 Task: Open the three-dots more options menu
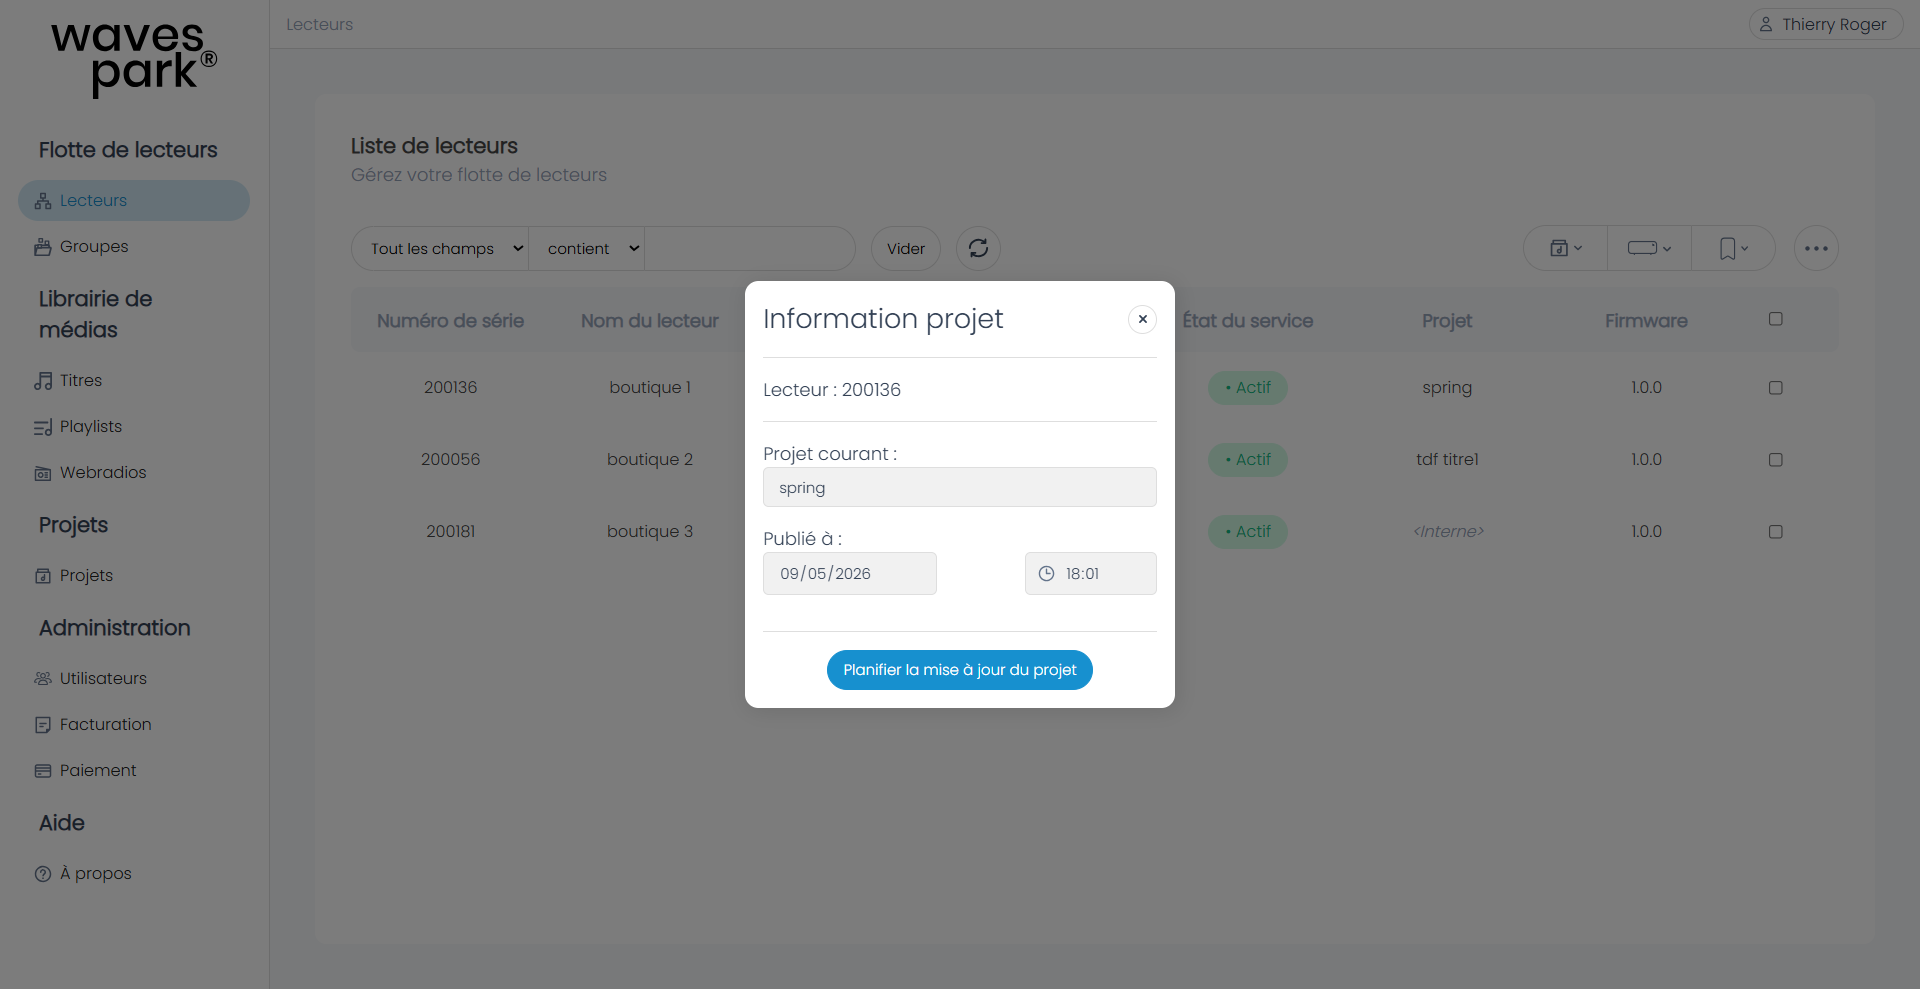[1816, 248]
